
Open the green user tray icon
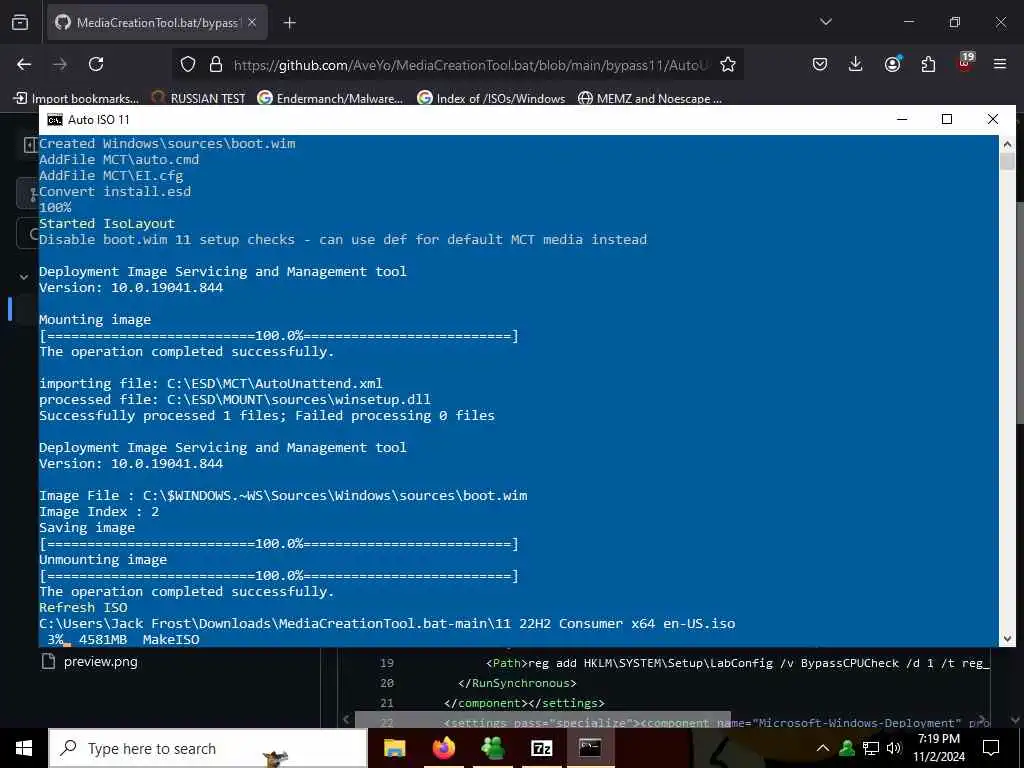click(847, 748)
